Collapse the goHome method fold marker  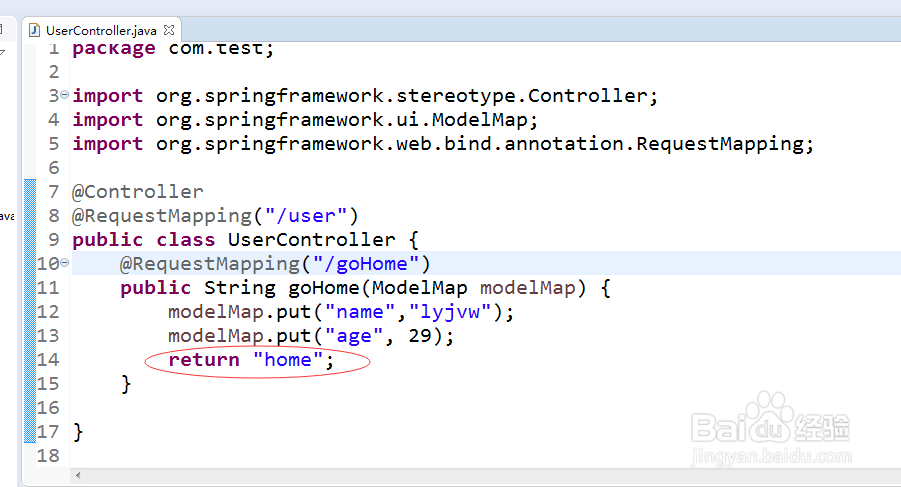point(65,263)
